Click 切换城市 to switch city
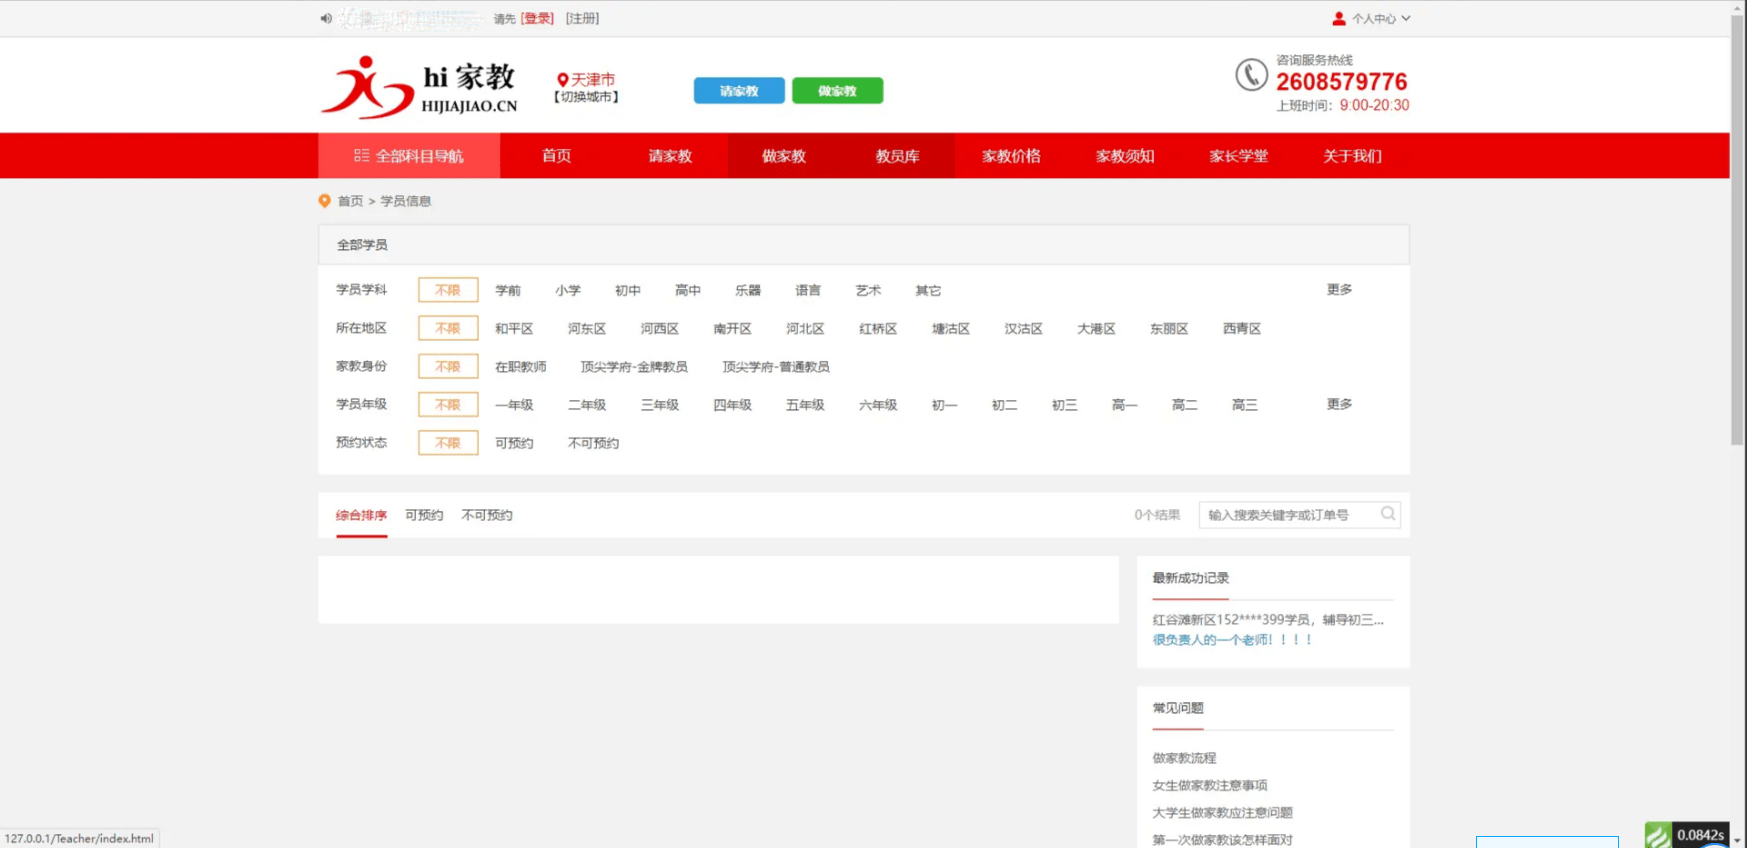This screenshot has height=848, width=1747. (x=586, y=97)
